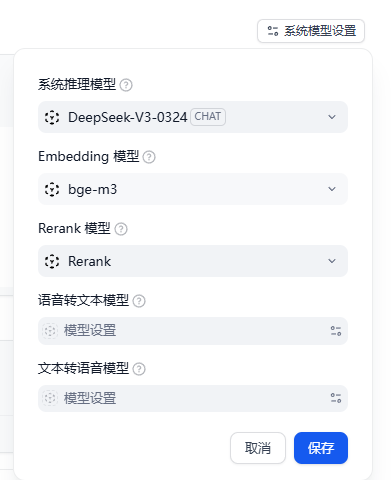Image resolution: width=391 pixels, height=480 pixels.
Task: Click bge-m3 provider logo icon
Action: pyautogui.click(x=52, y=189)
